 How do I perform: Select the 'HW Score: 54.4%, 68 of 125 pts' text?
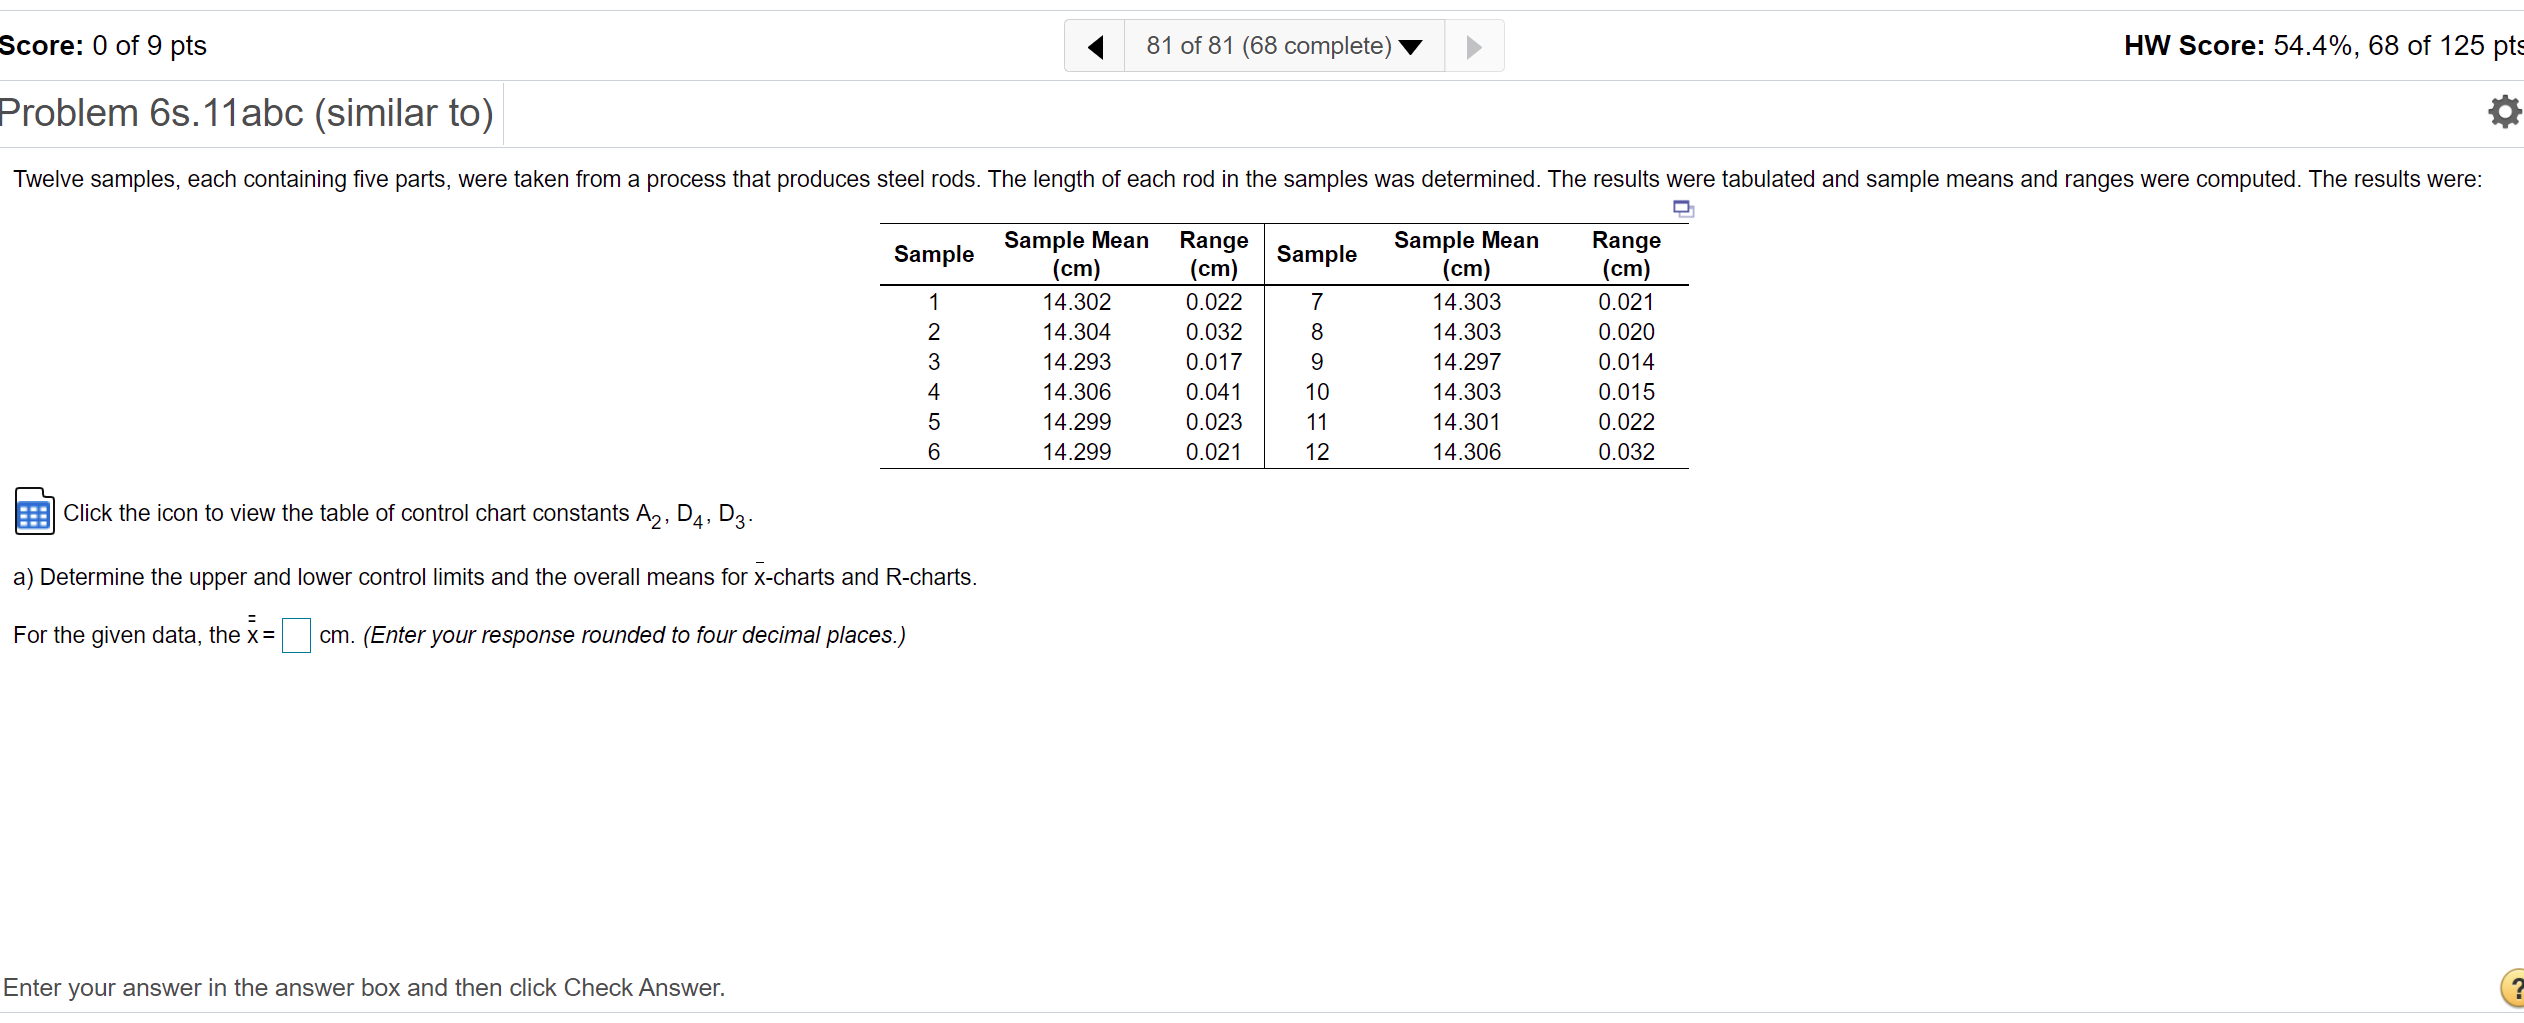pyautogui.click(x=2323, y=46)
